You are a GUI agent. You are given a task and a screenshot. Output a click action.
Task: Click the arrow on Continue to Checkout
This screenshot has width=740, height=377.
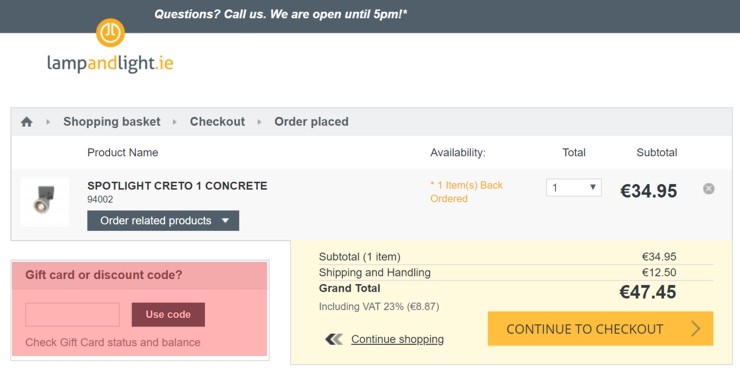[x=695, y=329]
